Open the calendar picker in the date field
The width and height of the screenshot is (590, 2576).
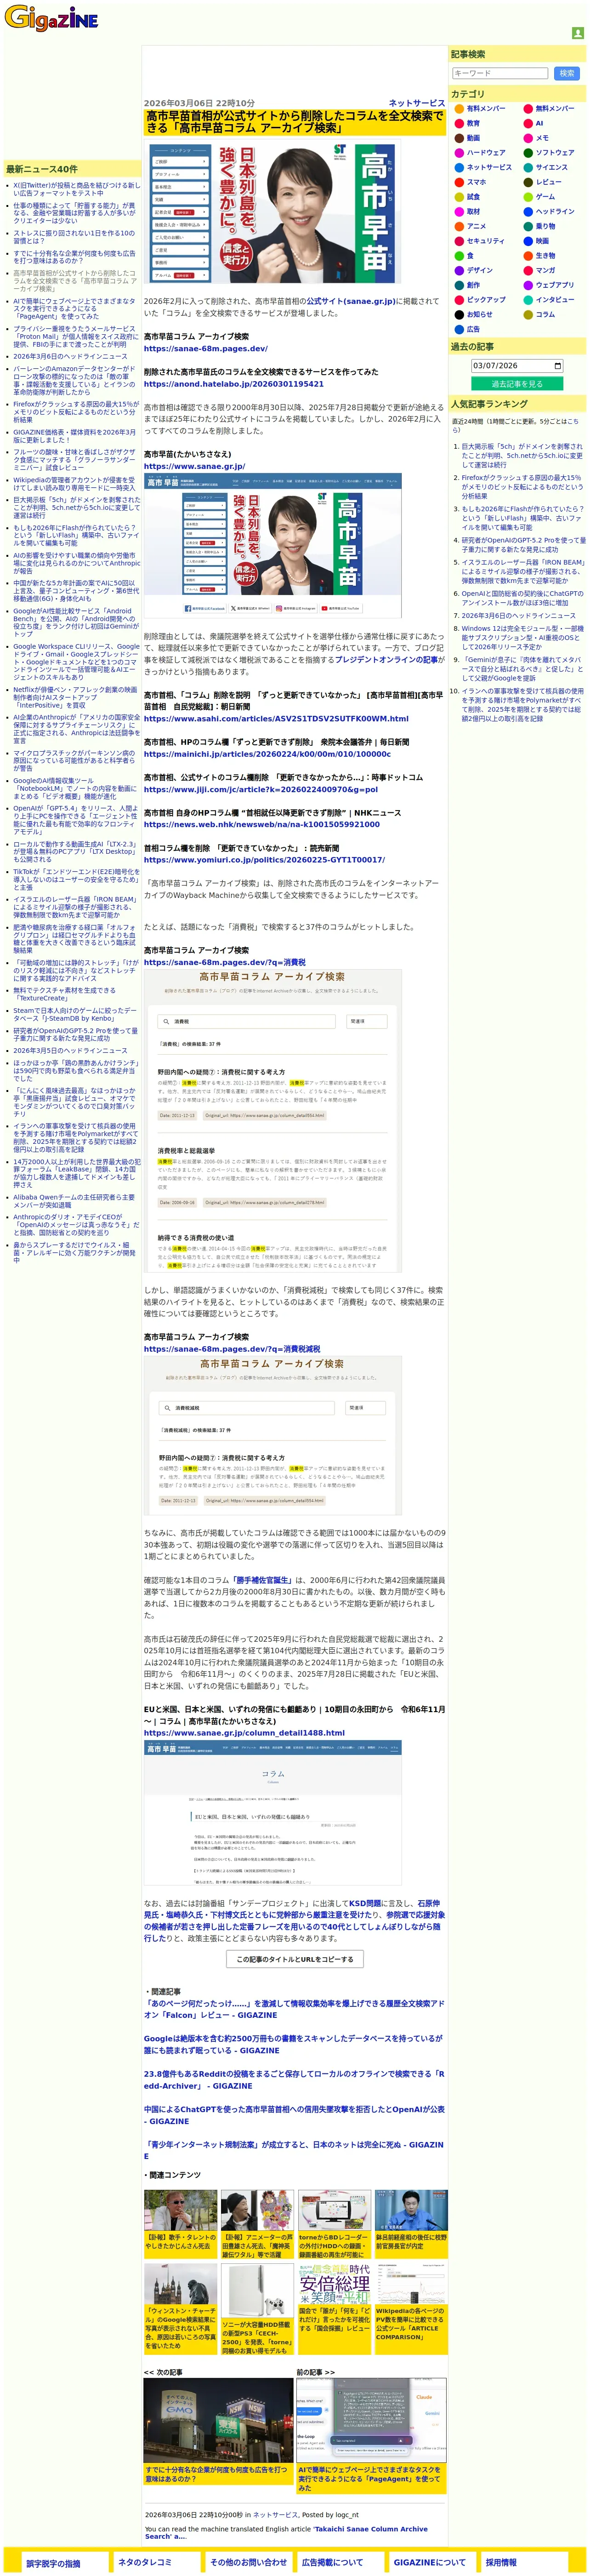coord(557,366)
